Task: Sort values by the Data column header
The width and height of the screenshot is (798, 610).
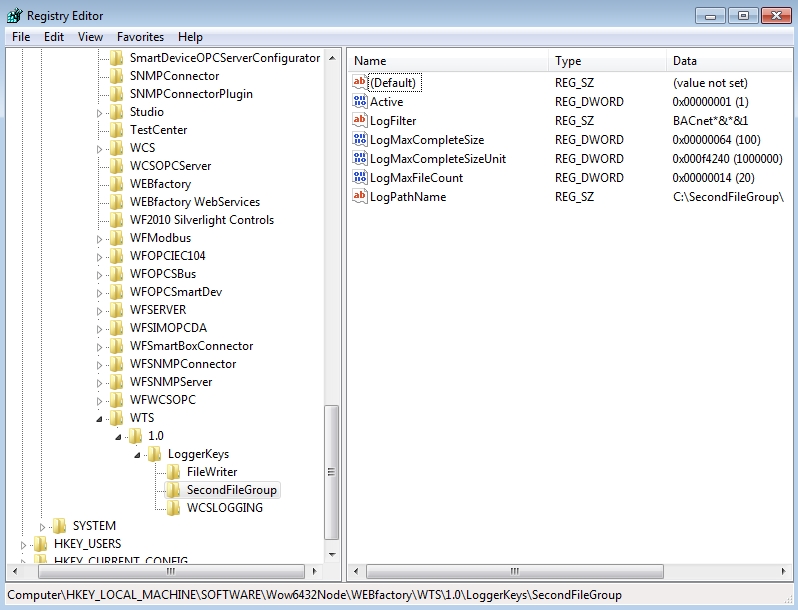Action: (729, 61)
